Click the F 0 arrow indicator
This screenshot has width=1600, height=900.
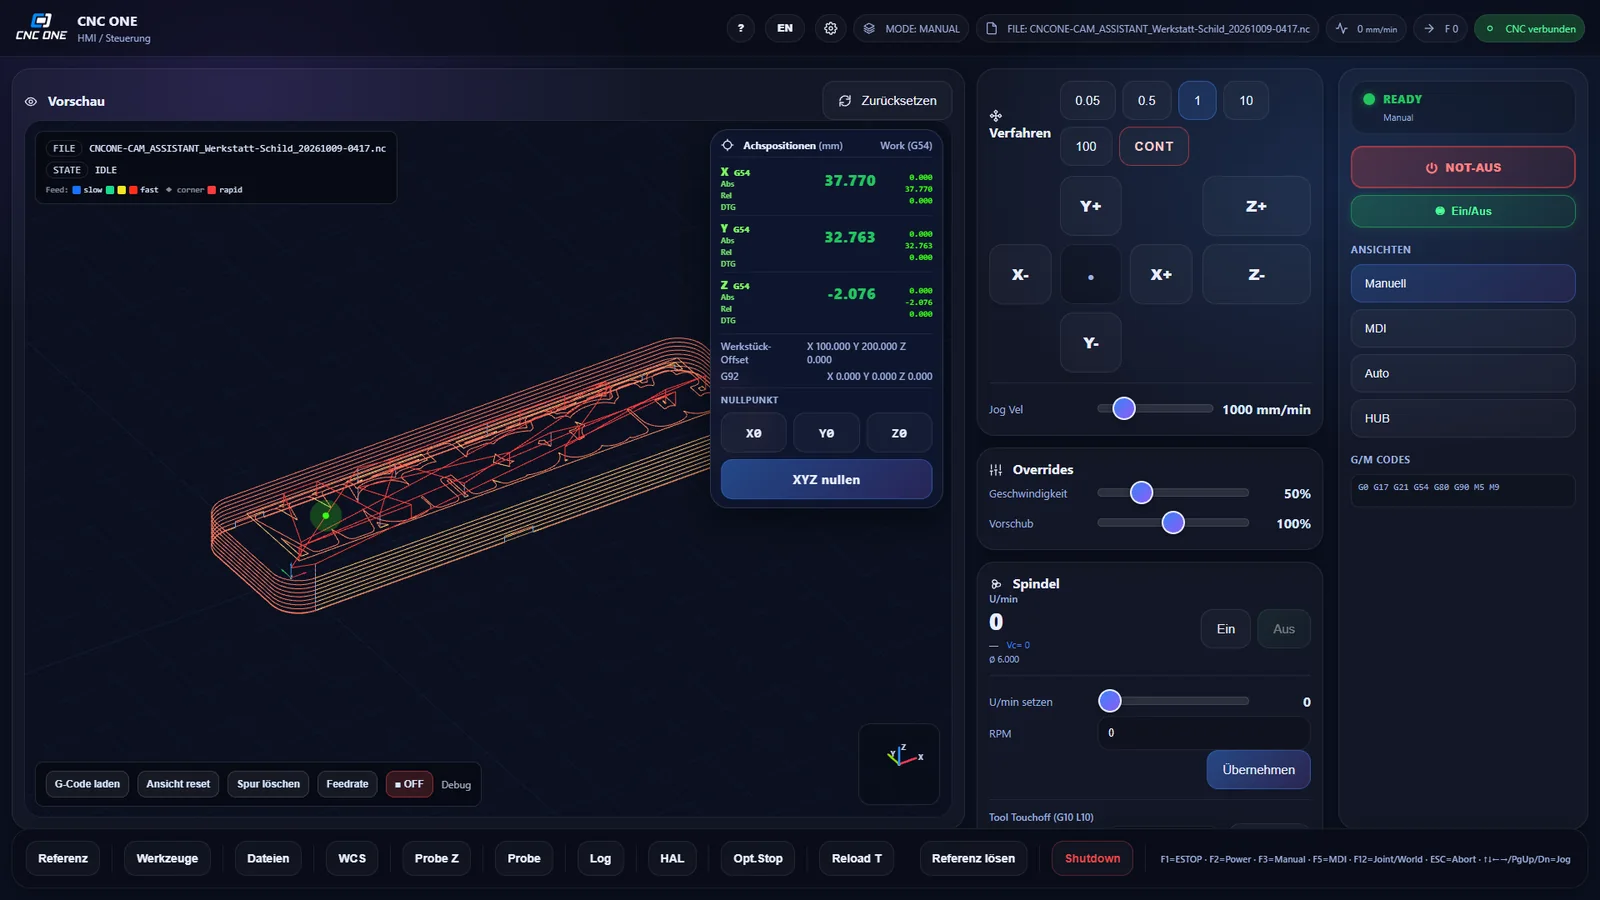1441,28
